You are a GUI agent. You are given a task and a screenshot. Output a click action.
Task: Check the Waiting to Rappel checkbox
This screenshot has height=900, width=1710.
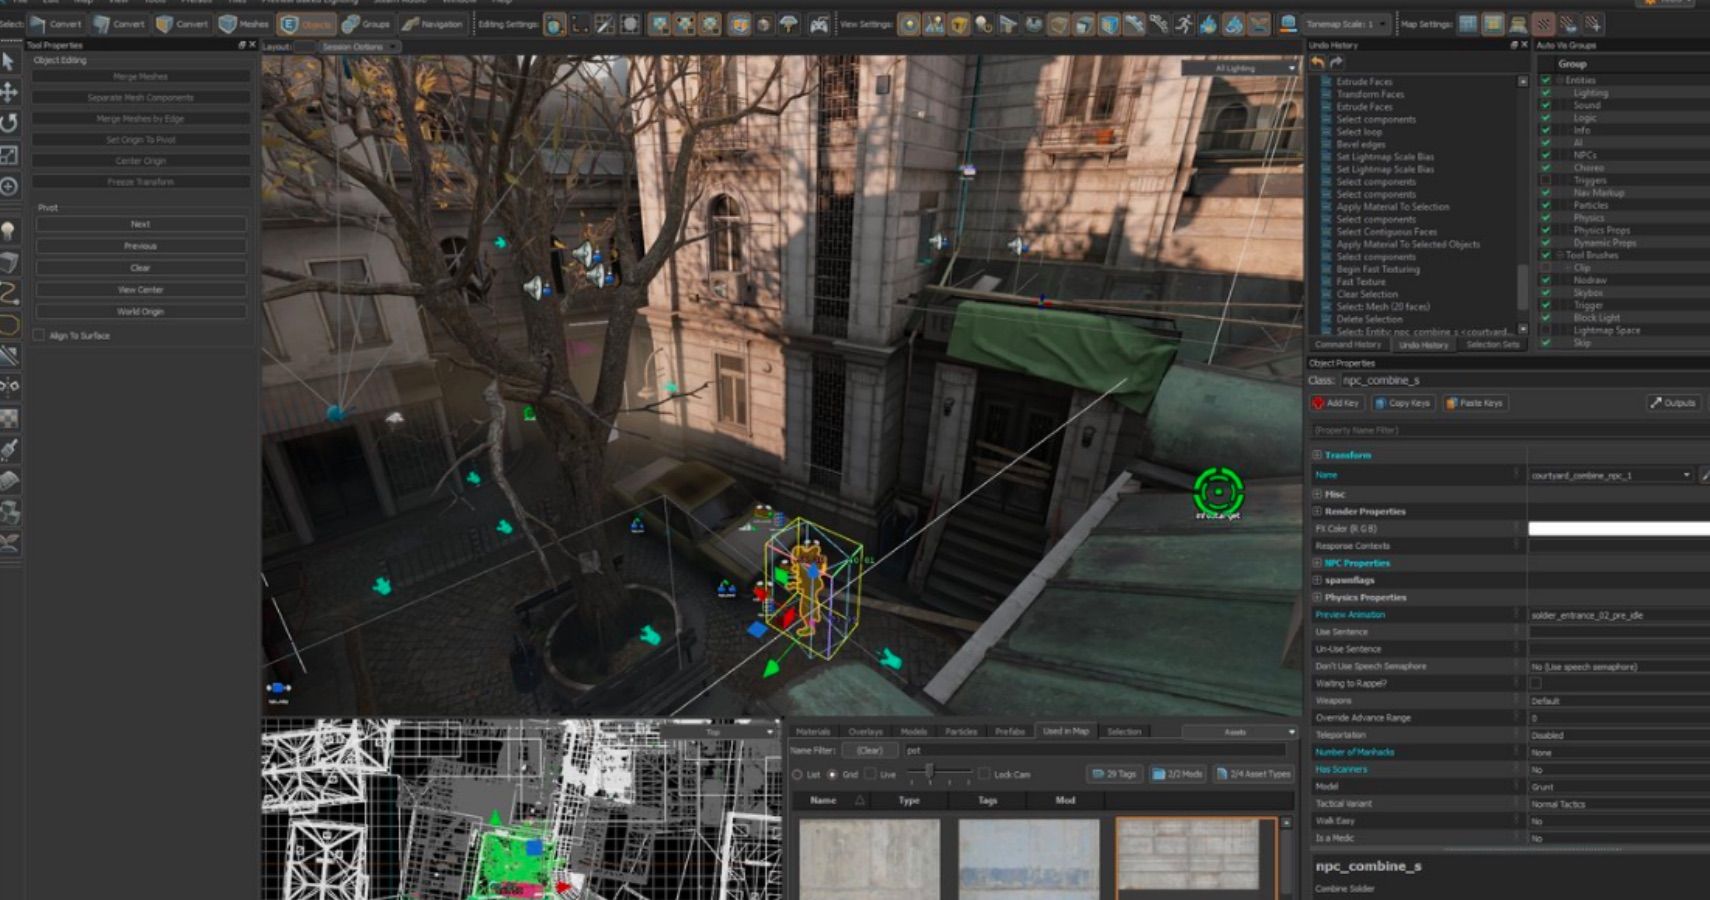(1536, 683)
